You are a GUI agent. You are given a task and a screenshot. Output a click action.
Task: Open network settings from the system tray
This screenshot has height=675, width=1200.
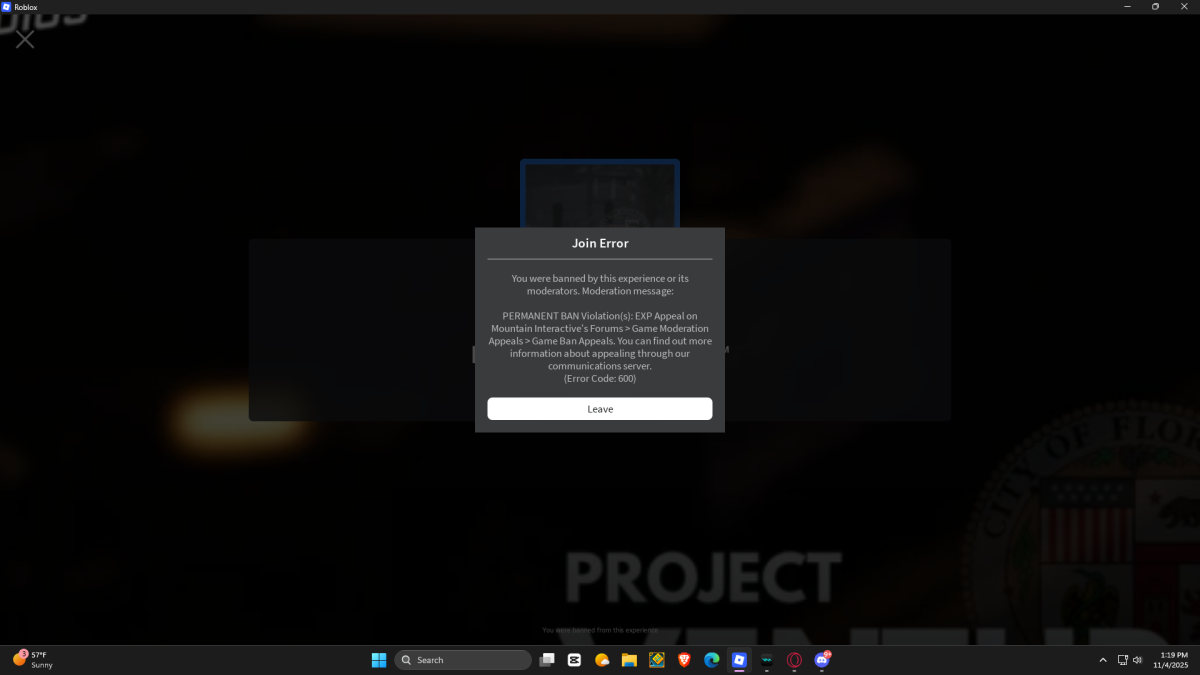click(x=1123, y=660)
